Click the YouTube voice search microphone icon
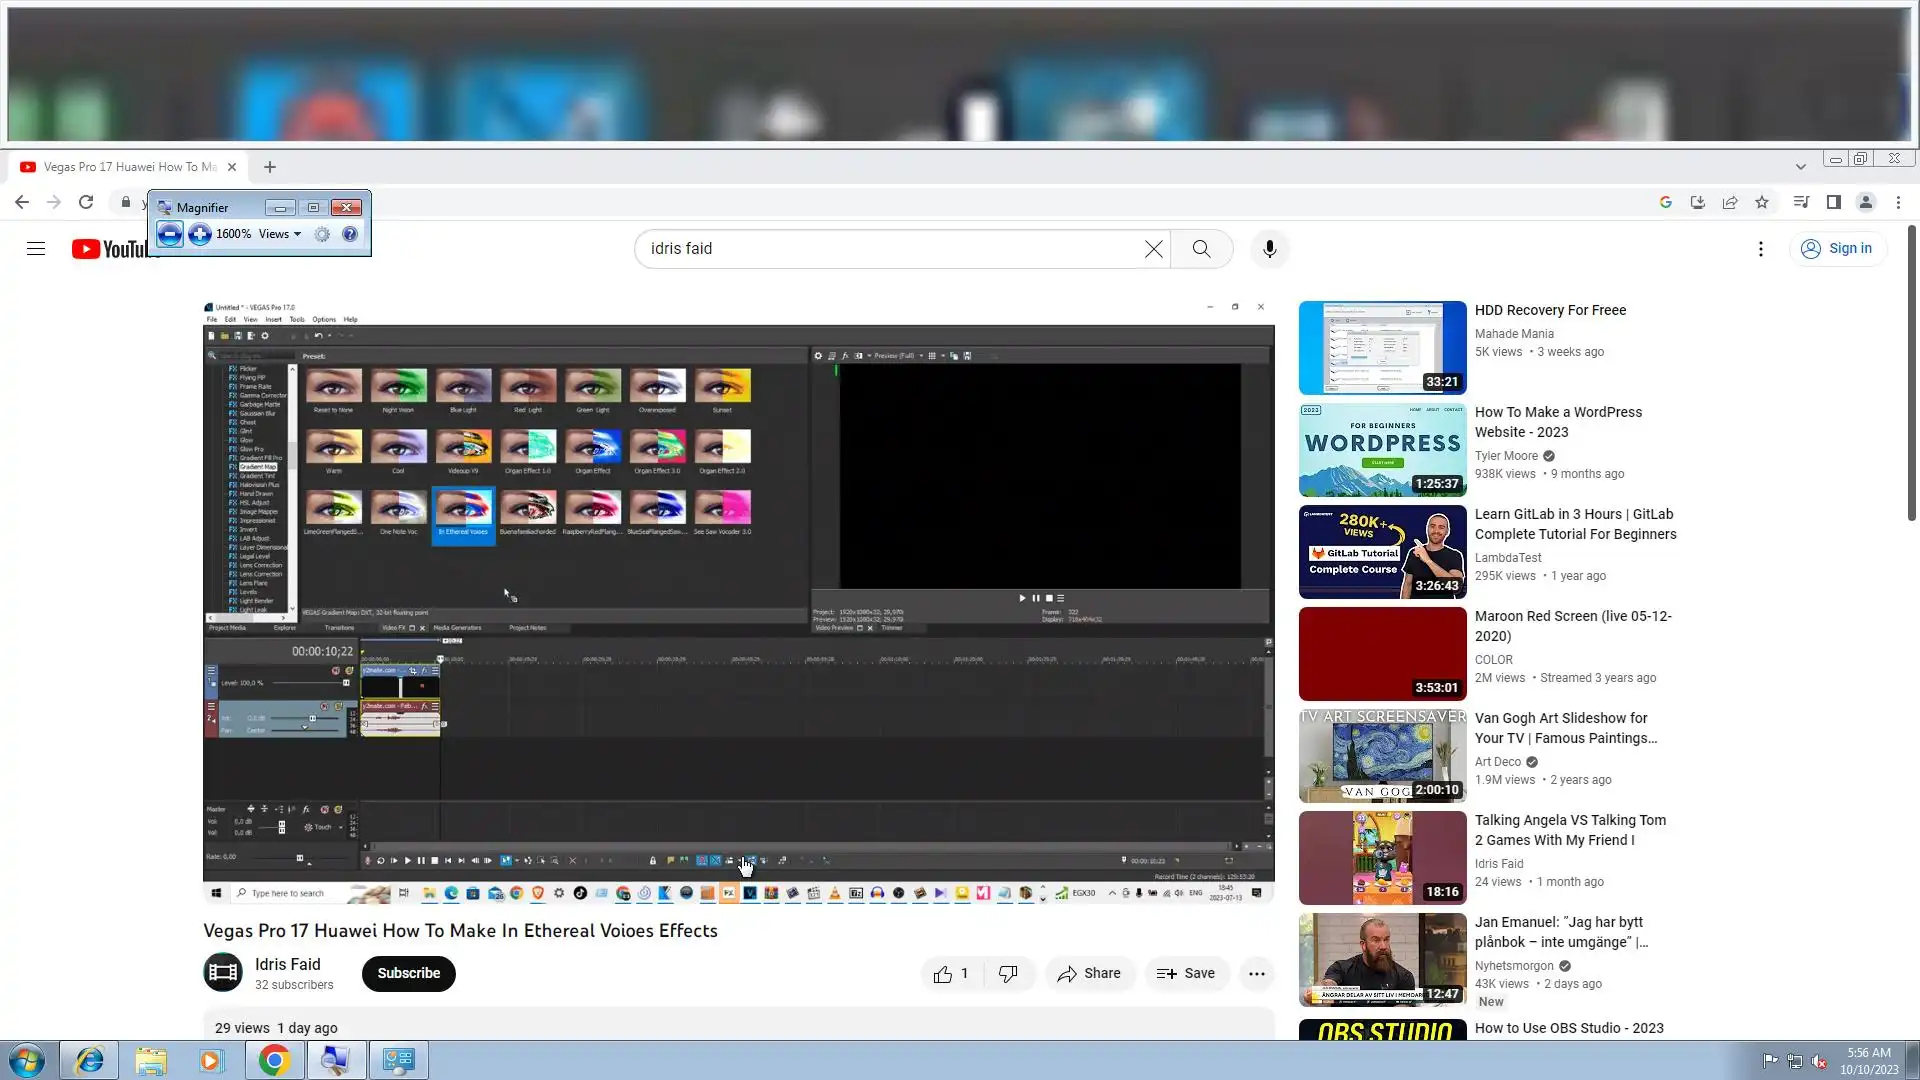This screenshot has height=1080, width=1920. 1269,249
